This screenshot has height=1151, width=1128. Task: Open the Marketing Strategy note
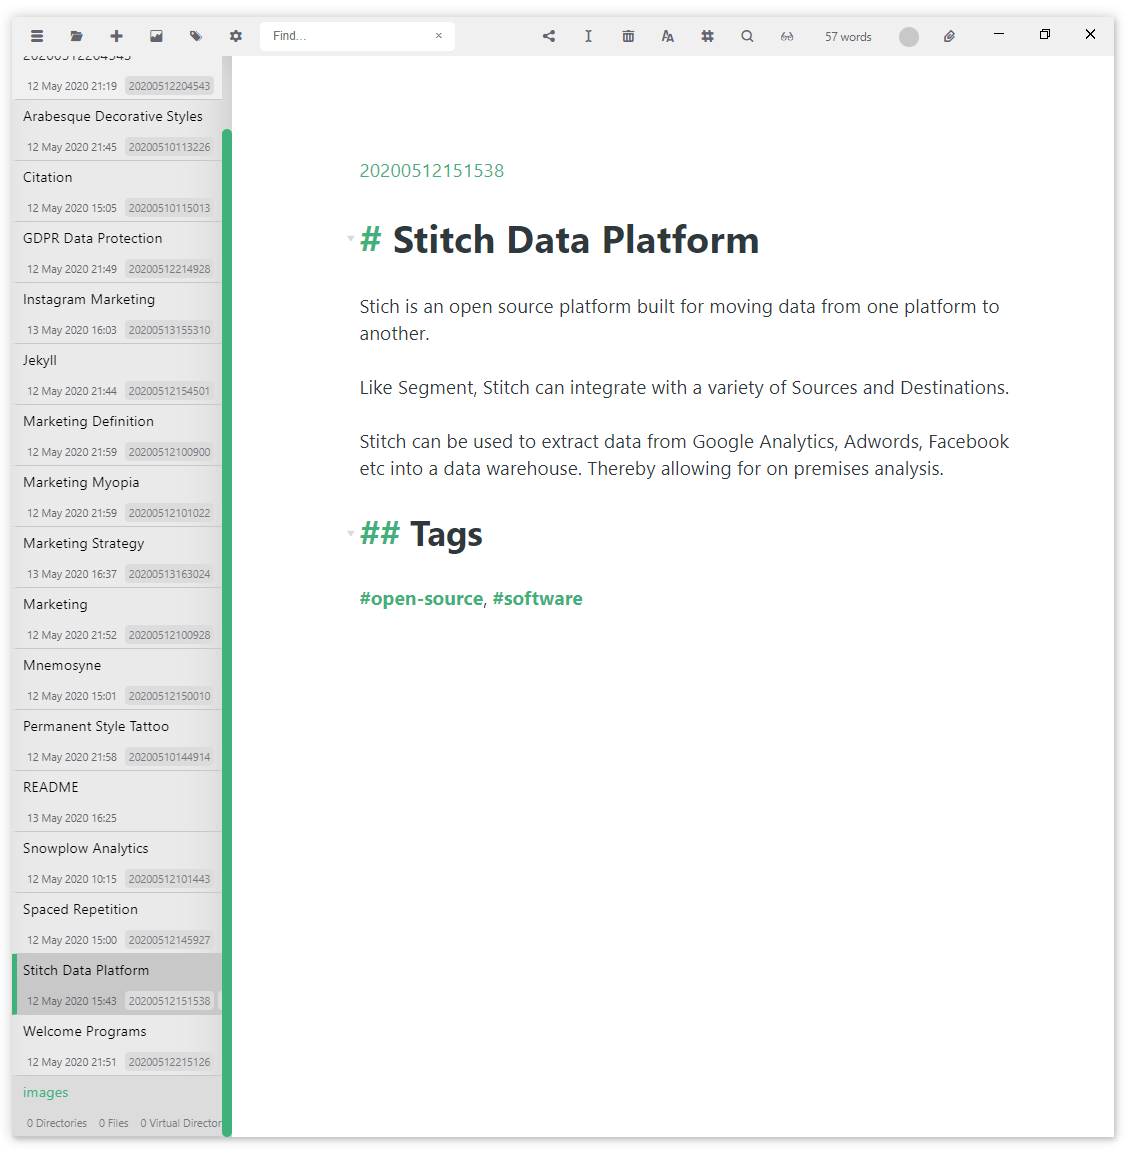click(117, 556)
